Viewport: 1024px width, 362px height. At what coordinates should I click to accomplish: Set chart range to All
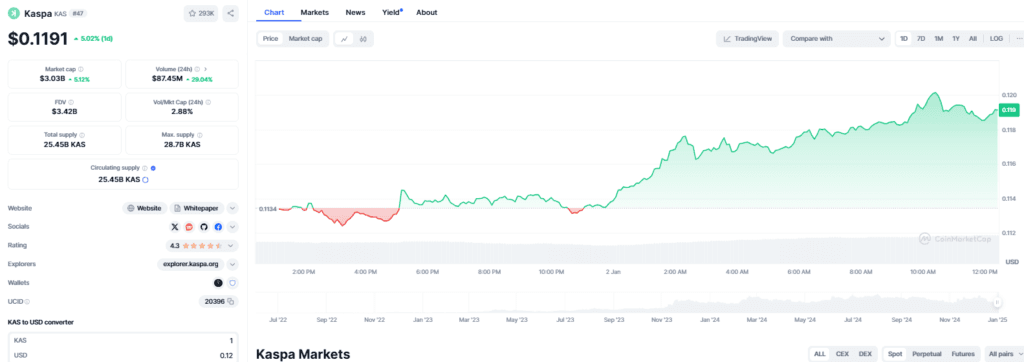pos(972,39)
